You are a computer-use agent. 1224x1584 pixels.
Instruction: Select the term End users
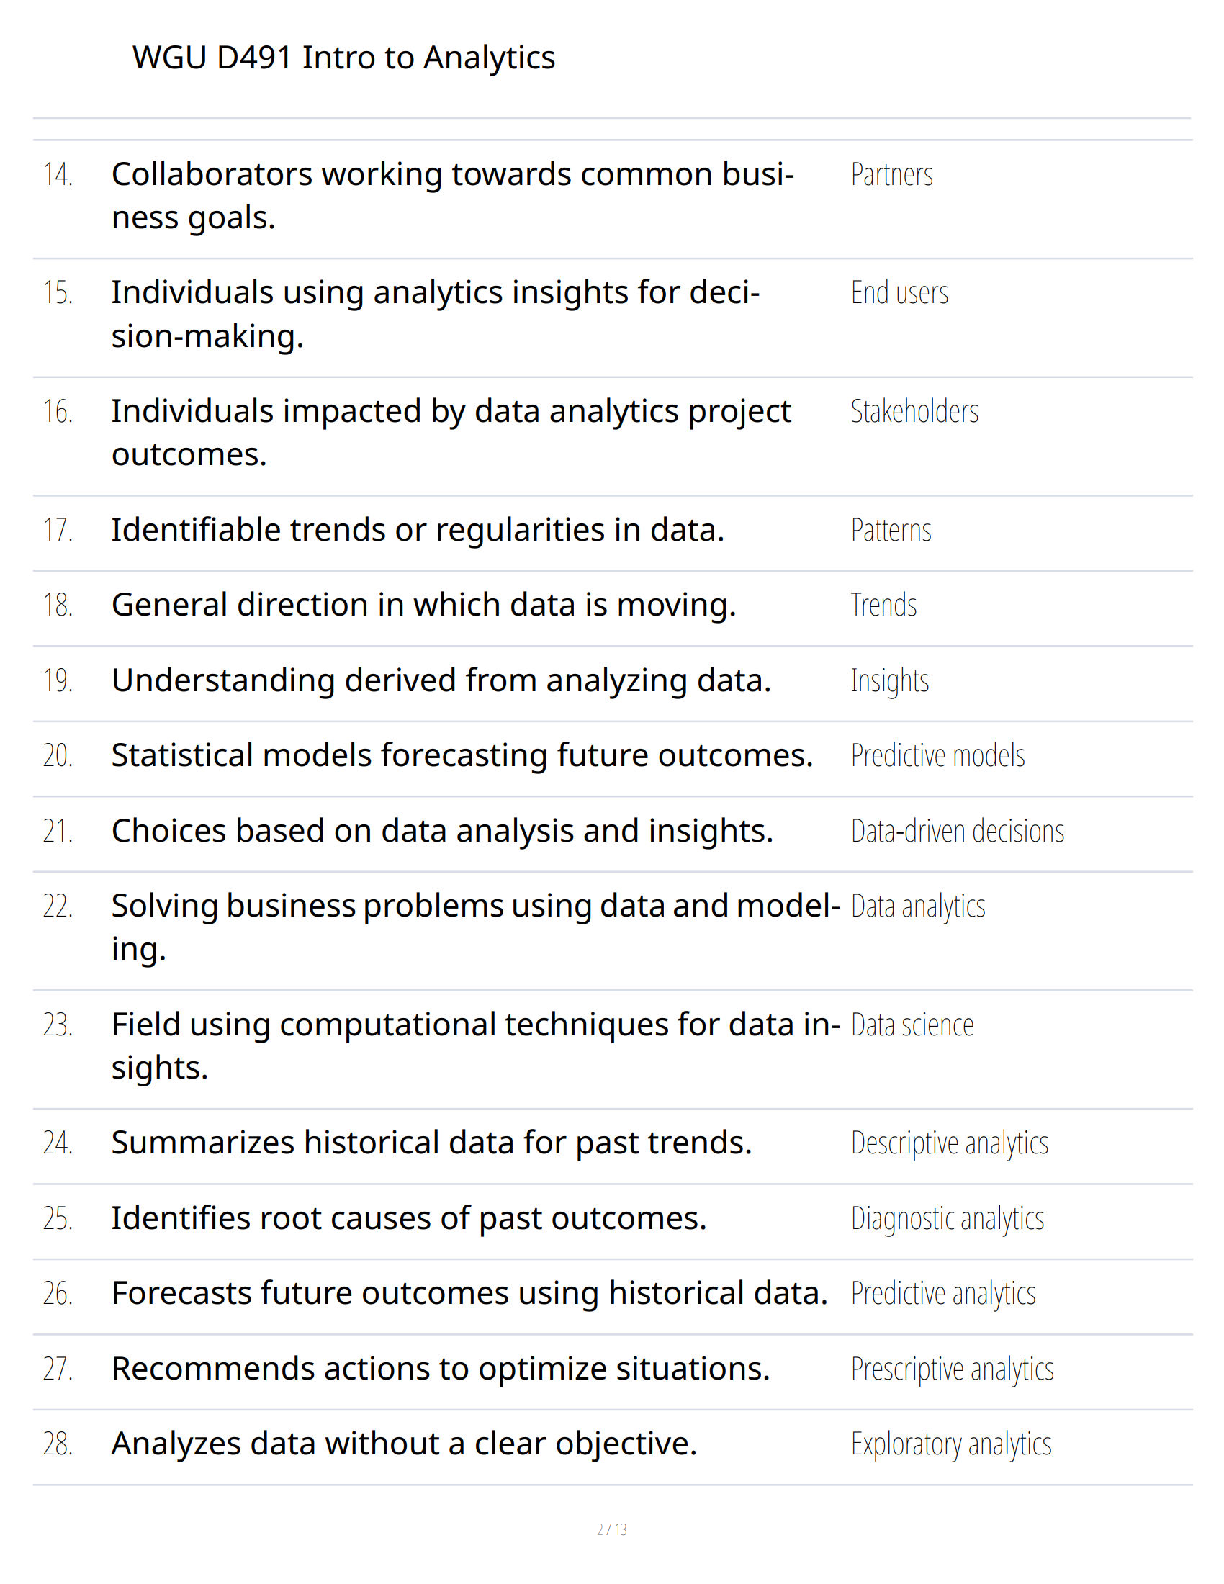click(899, 293)
